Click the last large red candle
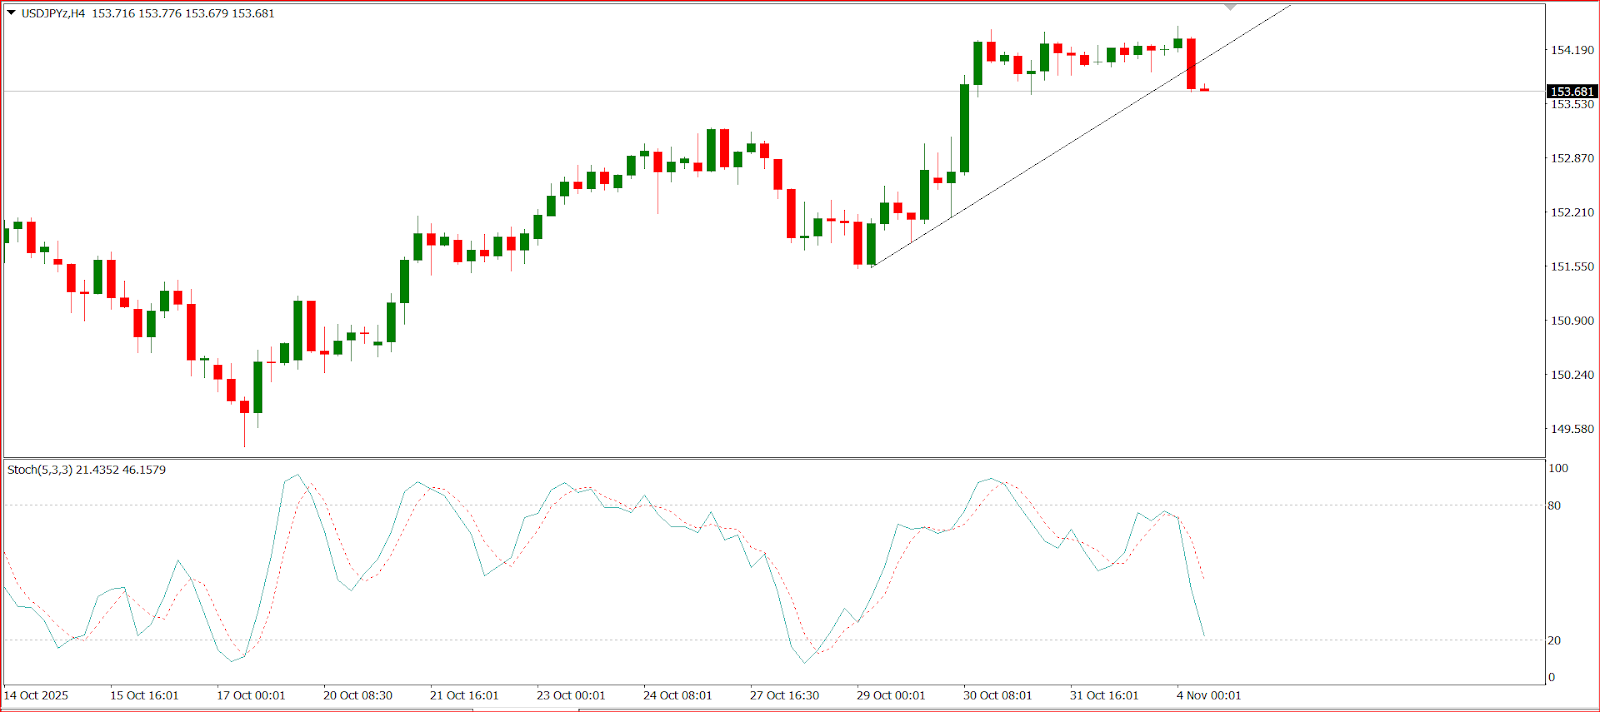This screenshot has height=712, width=1600. point(1191,64)
